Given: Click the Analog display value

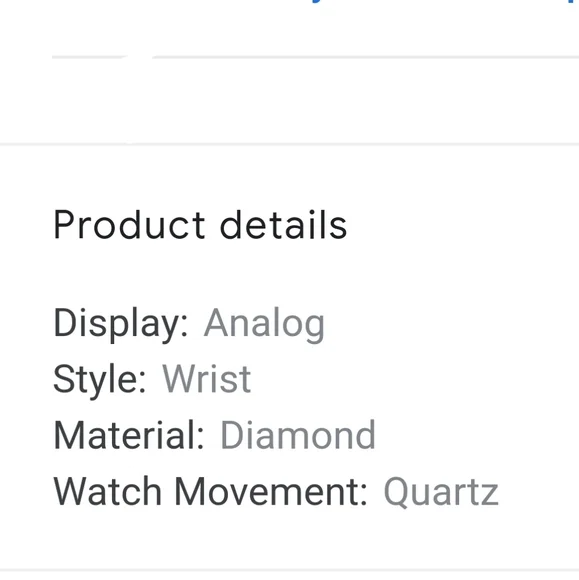Looking at the screenshot, I should (x=264, y=324).
